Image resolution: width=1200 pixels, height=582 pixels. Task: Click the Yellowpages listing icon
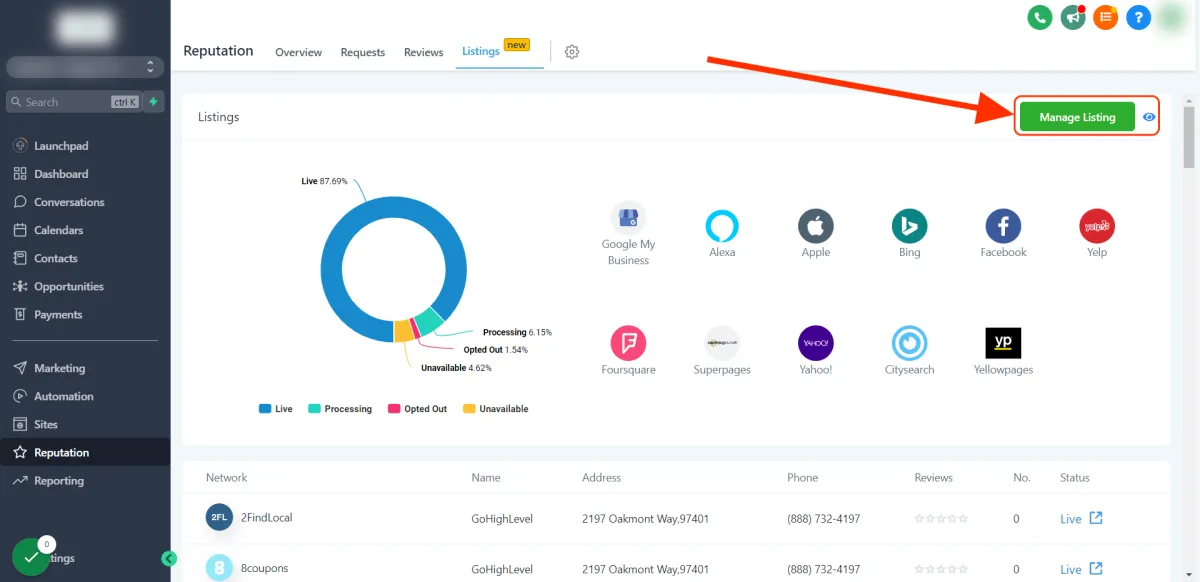coord(1003,343)
